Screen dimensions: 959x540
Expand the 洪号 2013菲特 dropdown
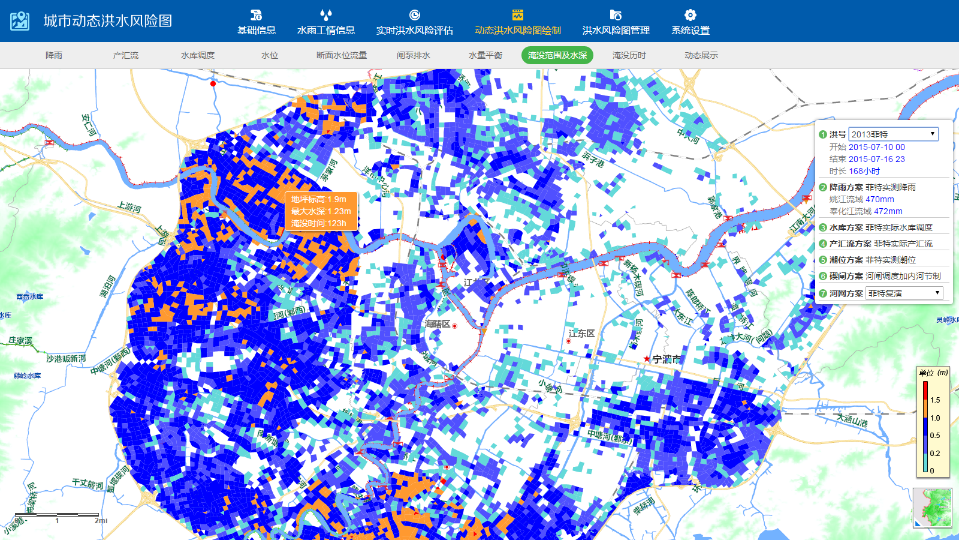[893, 134]
